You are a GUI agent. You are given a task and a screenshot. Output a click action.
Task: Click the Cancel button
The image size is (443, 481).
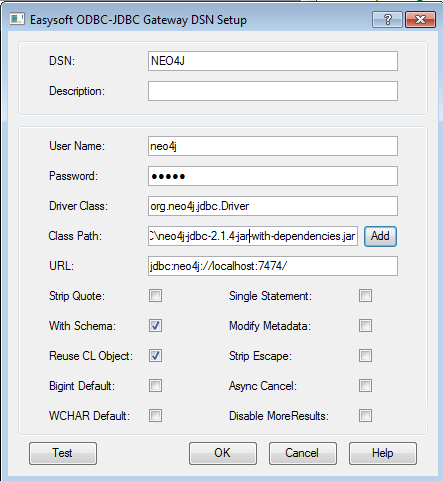pyautogui.click(x=303, y=453)
